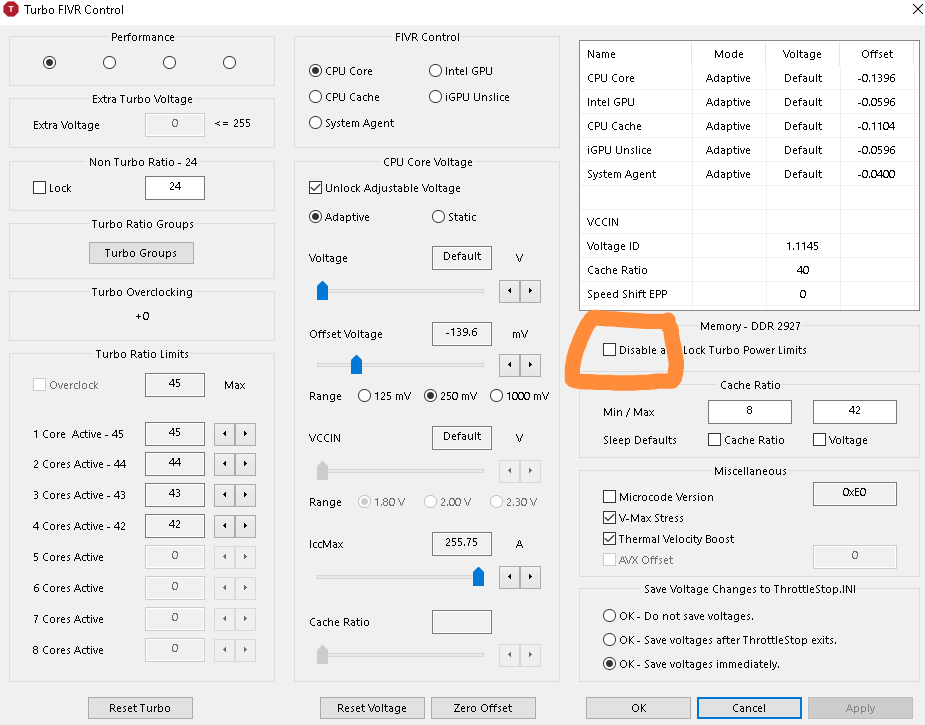
Task: Select CPU Cache in FIVR Control
Action: point(345,97)
